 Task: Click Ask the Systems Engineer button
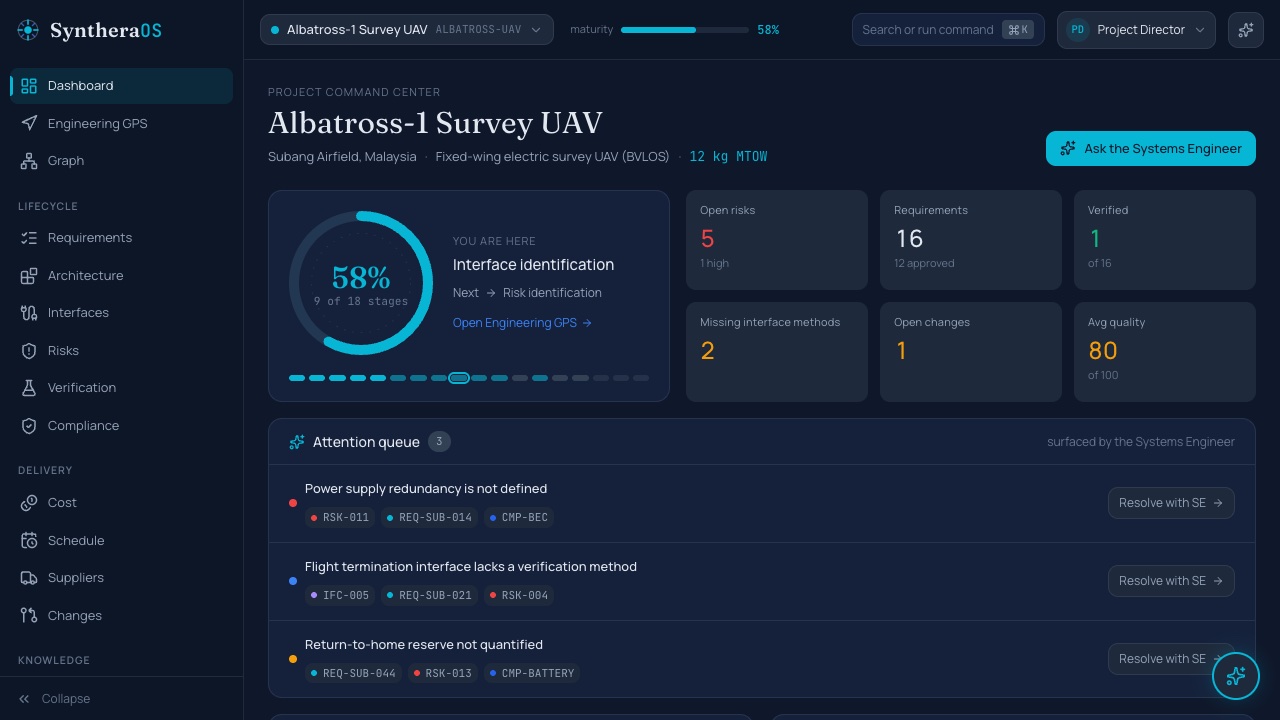[x=1151, y=149]
